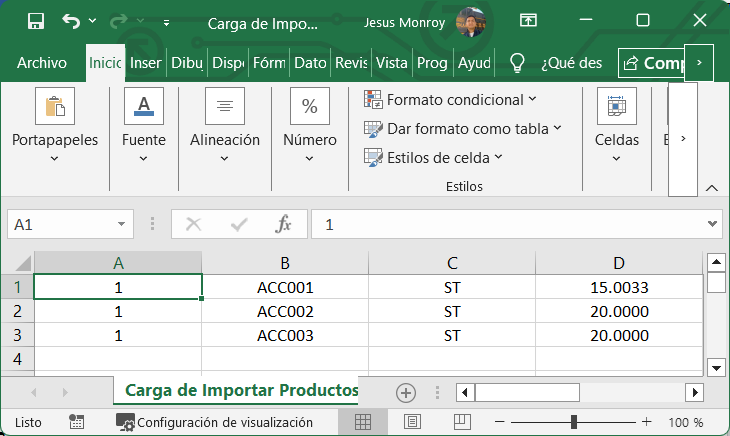Open the Portapapeles clipboard group
730x436 pixels.
coord(55,125)
